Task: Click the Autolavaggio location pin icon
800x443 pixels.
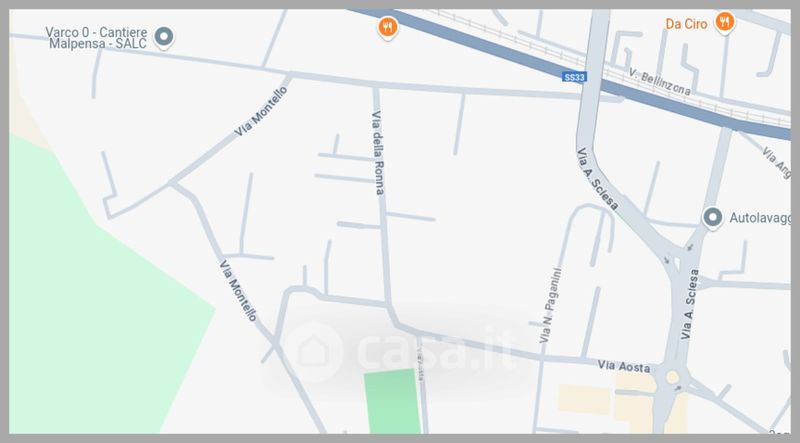Action: 712,218
